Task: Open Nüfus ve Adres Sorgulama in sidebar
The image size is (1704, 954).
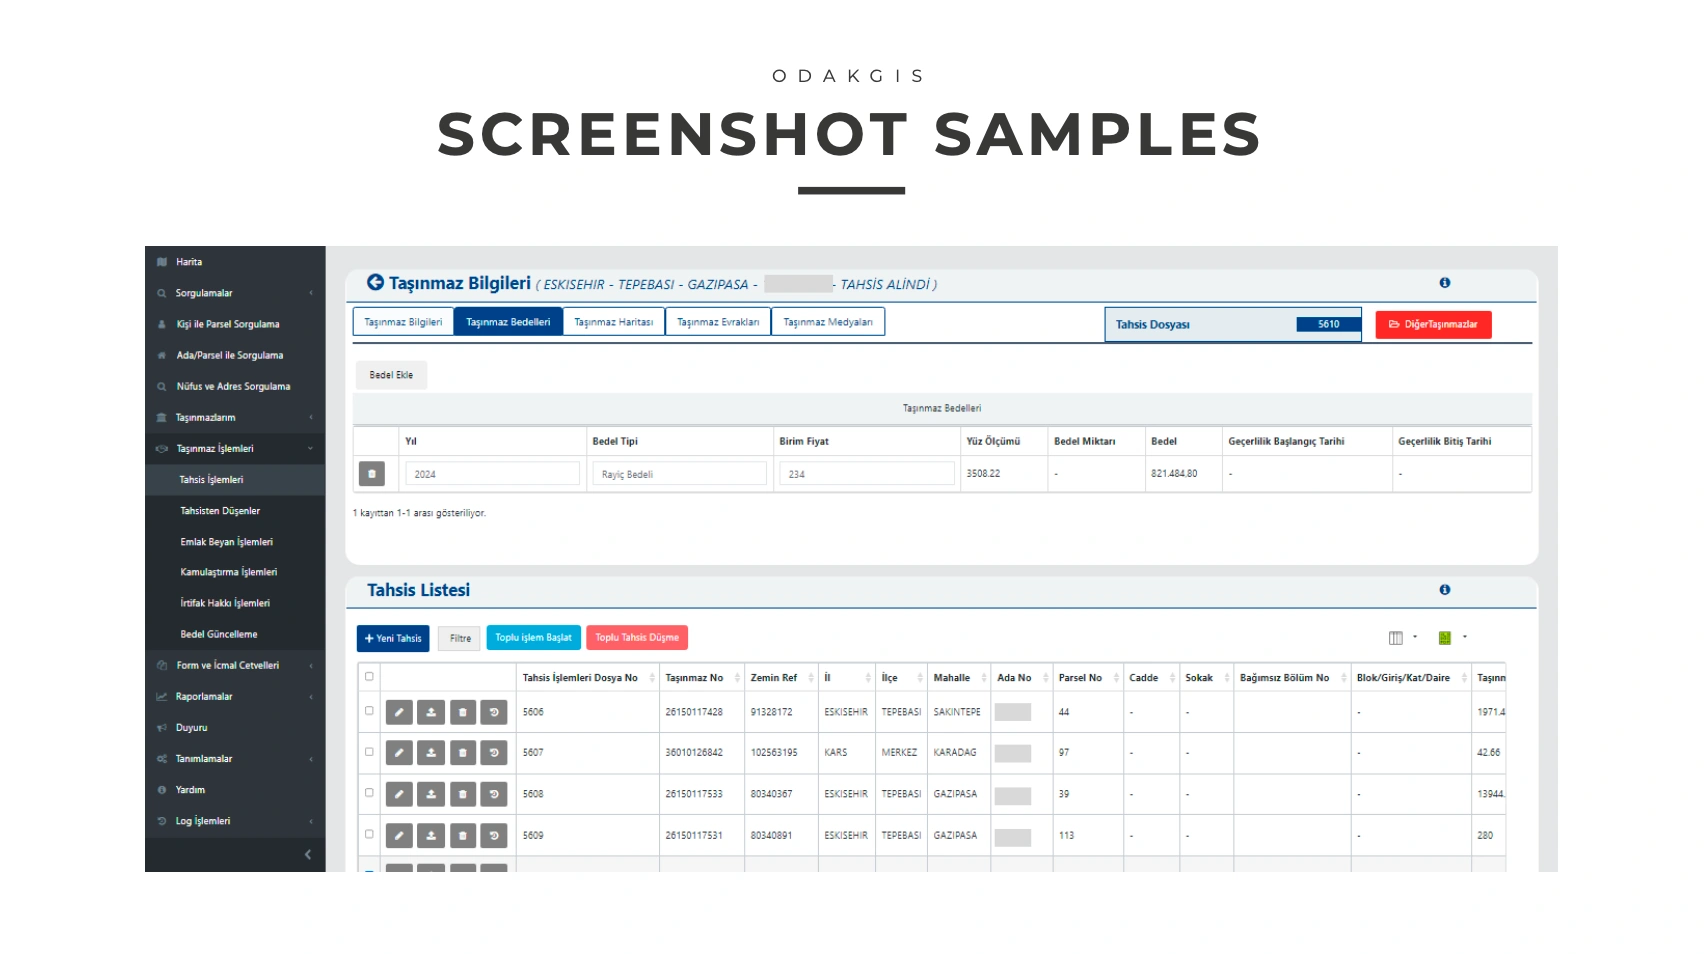Action: click(233, 386)
